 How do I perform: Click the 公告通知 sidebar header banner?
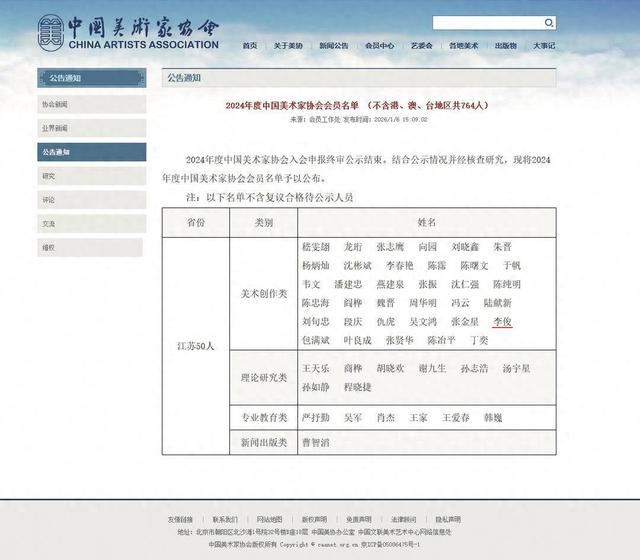coord(91,78)
